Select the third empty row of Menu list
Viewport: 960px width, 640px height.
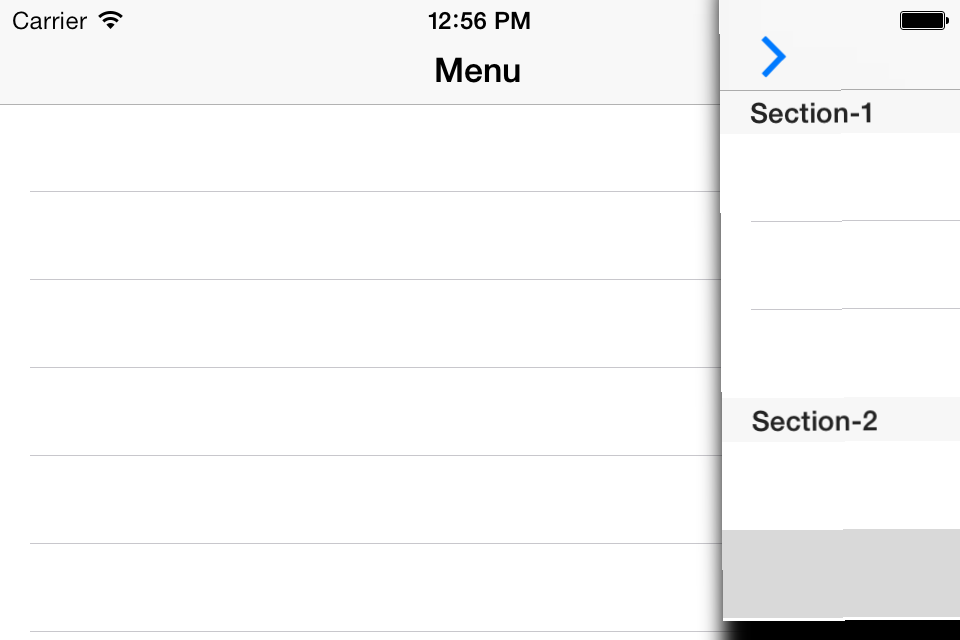(x=360, y=324)
